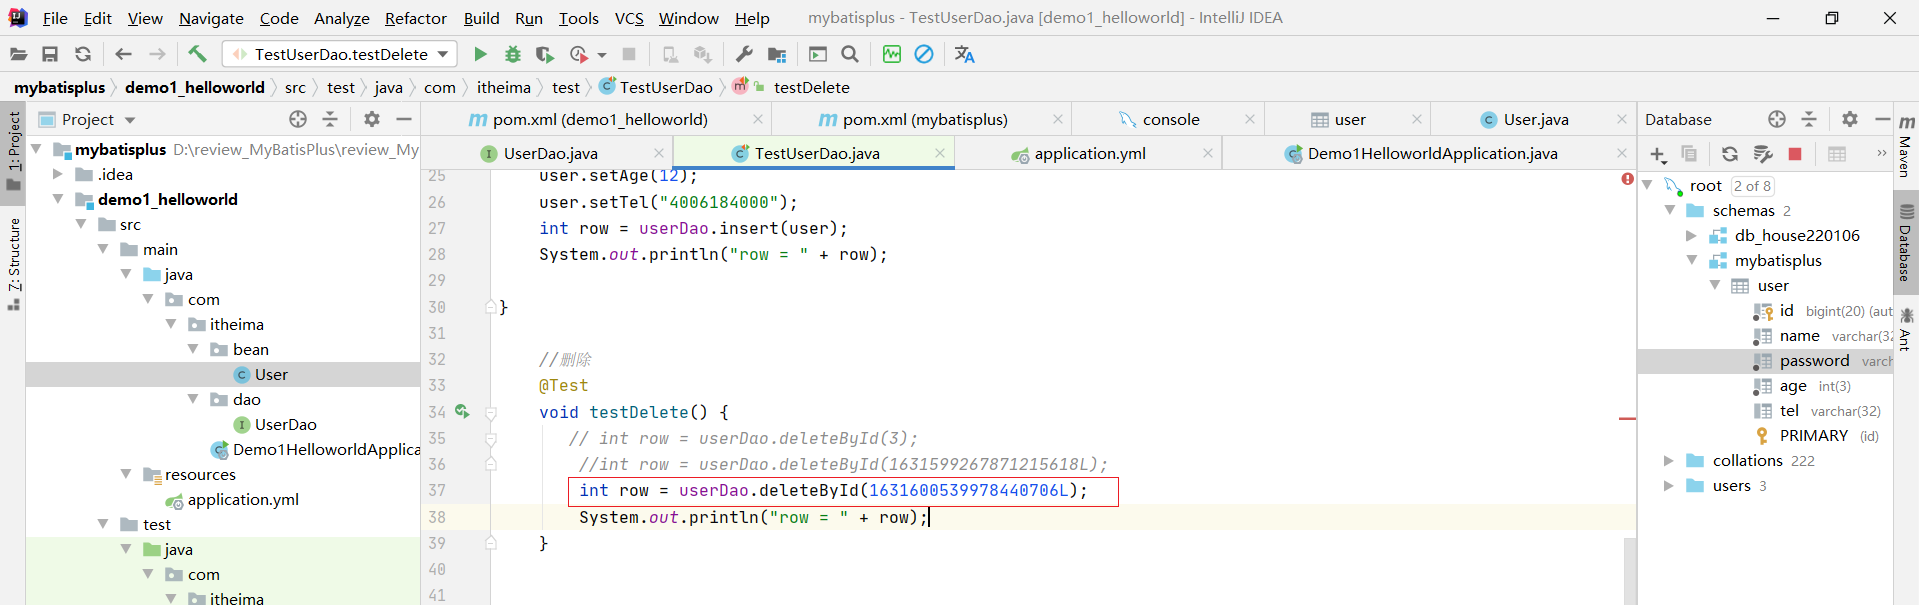
Task: Refresh the Database panel
Action: coord(1730,154)
